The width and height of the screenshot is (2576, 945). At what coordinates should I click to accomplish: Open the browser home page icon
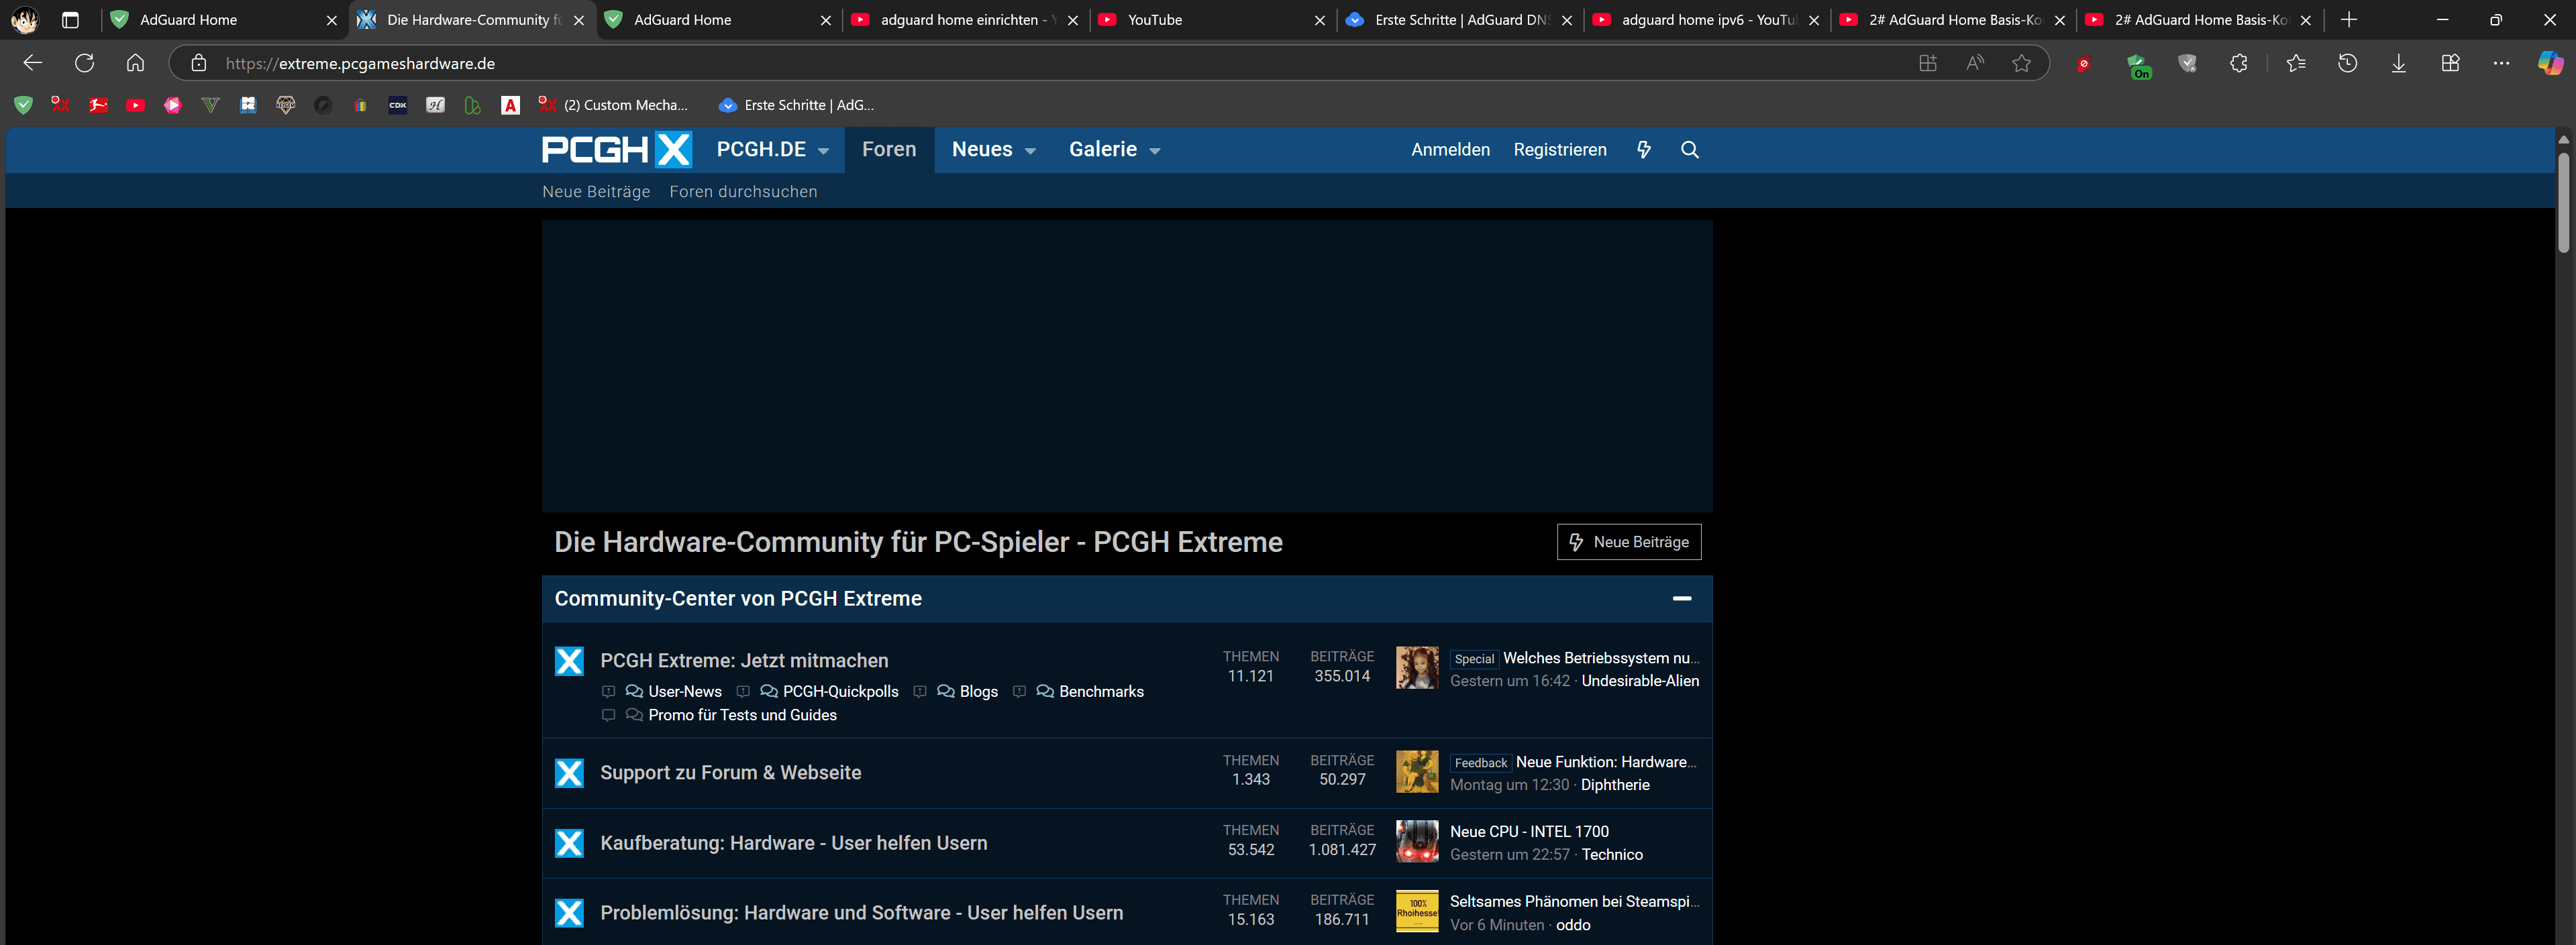coord(135,63)
